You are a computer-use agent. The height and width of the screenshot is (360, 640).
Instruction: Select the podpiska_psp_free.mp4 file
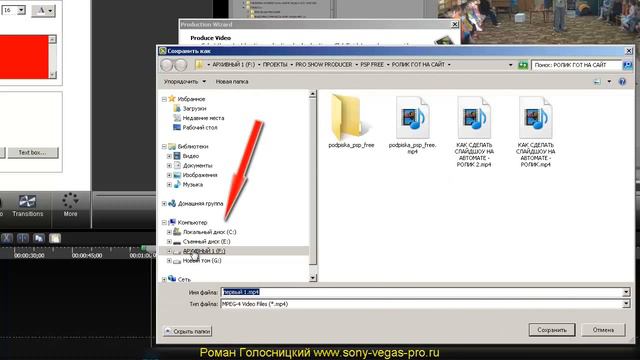(x=412, y=125)
